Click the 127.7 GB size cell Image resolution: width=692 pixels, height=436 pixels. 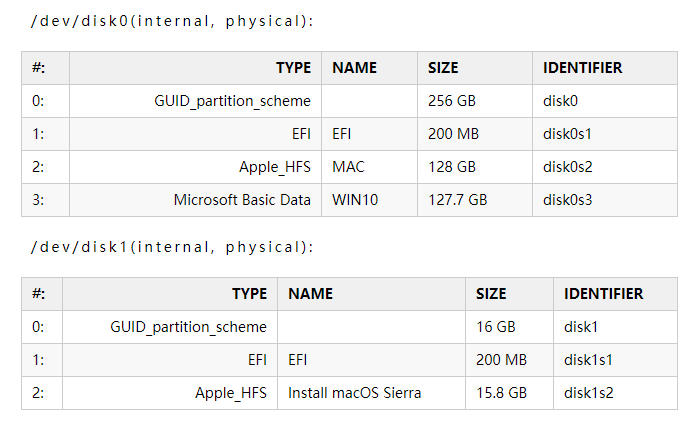pos(457,200)
